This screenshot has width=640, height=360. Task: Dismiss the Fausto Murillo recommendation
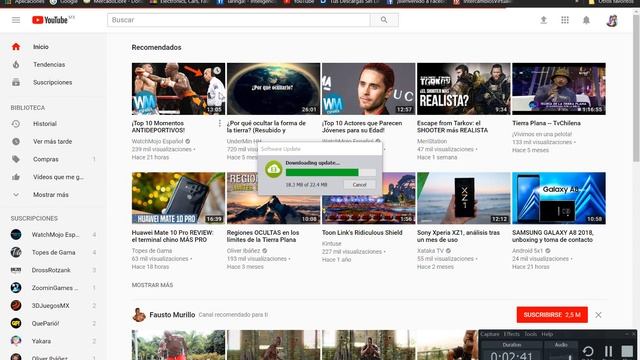pos(598,315)
